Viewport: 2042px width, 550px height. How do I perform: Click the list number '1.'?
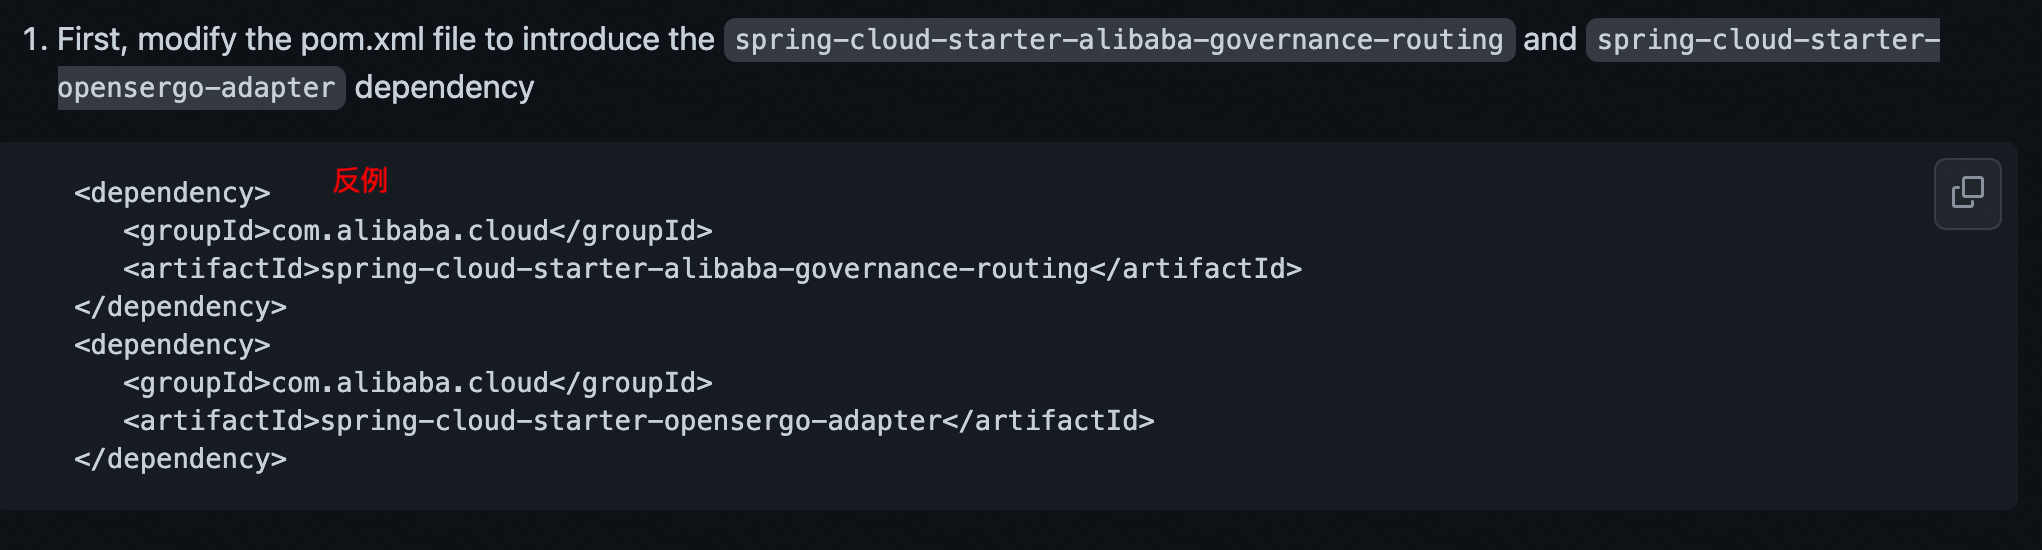pos(35,39)
